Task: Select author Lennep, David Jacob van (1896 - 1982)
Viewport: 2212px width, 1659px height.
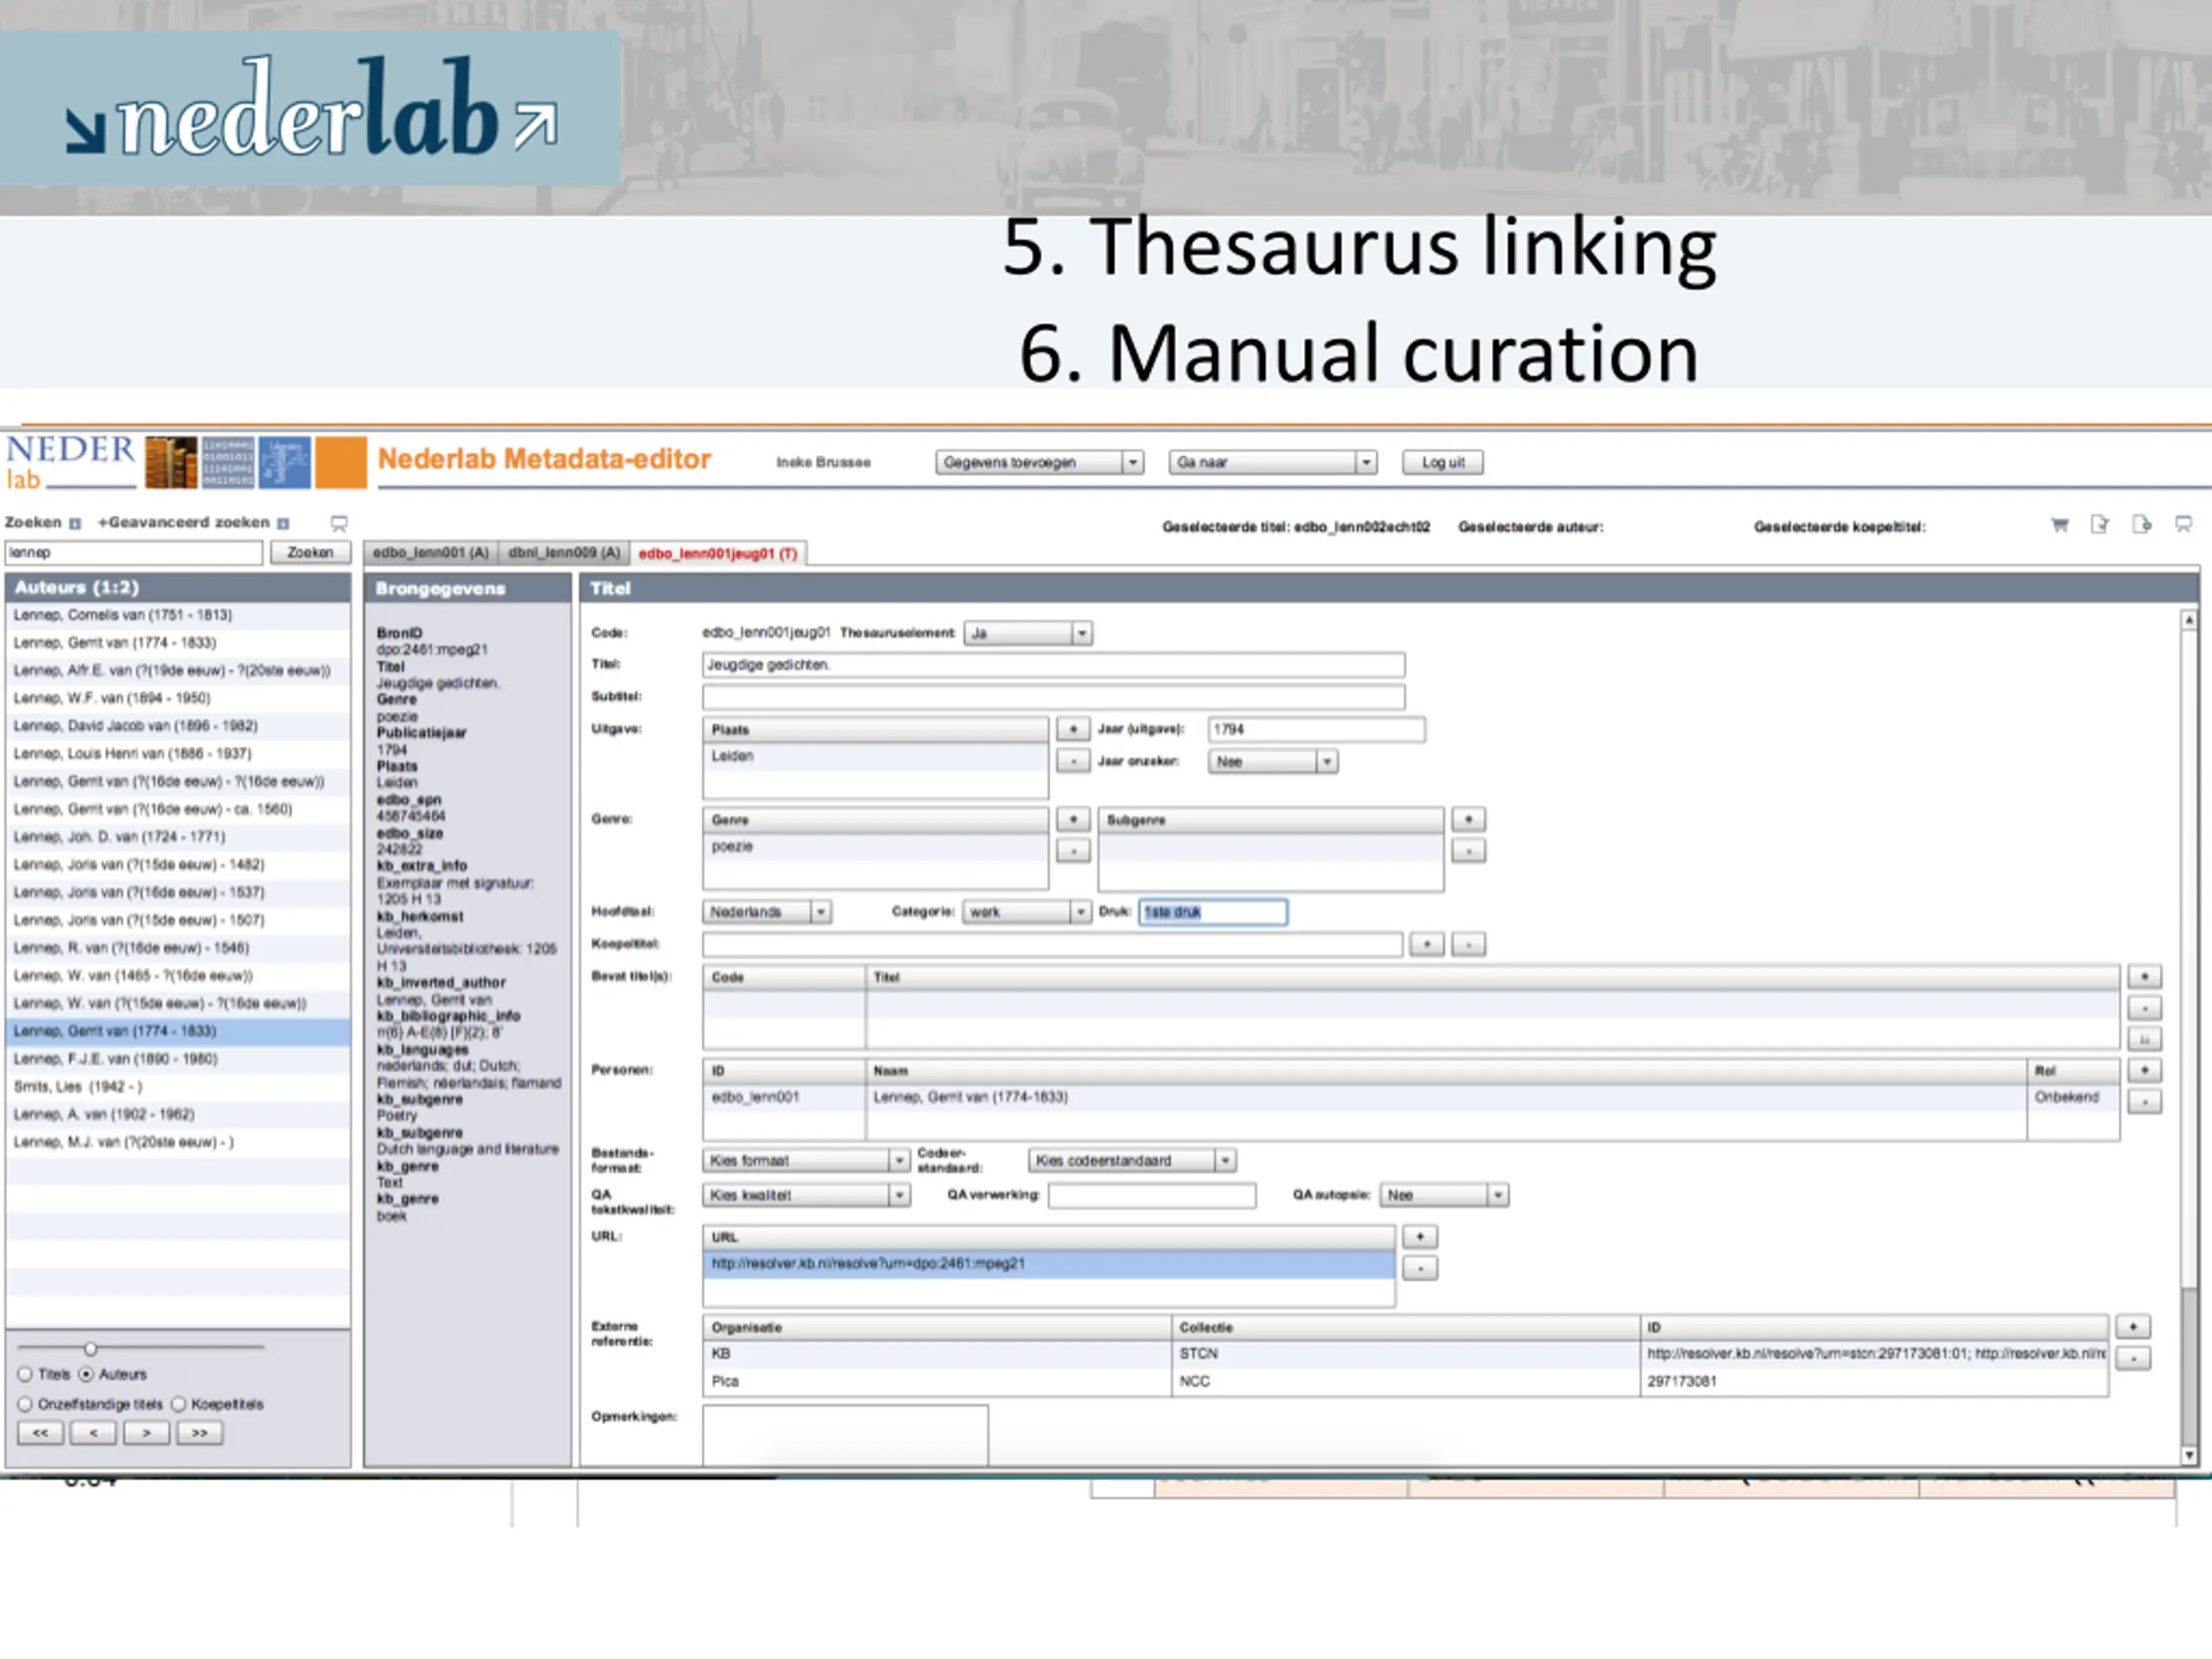Action: click(x=178, y=726)
